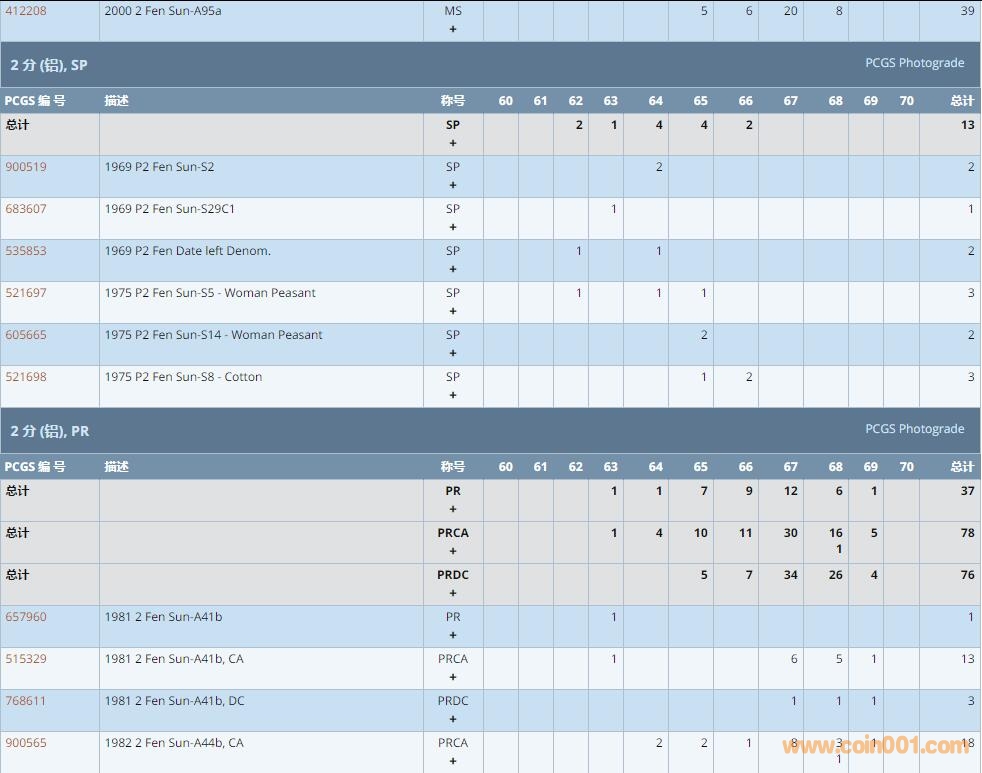The height and width of the screenshot is (773, 982).
Task: Open PCGS number 683607 link
Action: click(x=26, y=209)
